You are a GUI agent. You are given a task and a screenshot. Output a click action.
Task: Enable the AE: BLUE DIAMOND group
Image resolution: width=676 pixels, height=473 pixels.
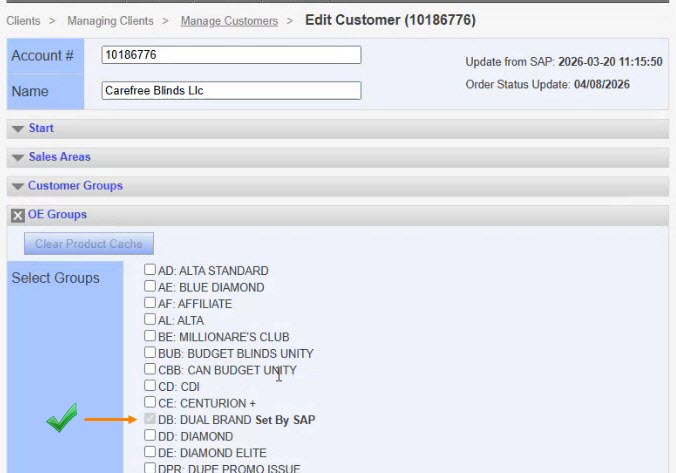150,287
